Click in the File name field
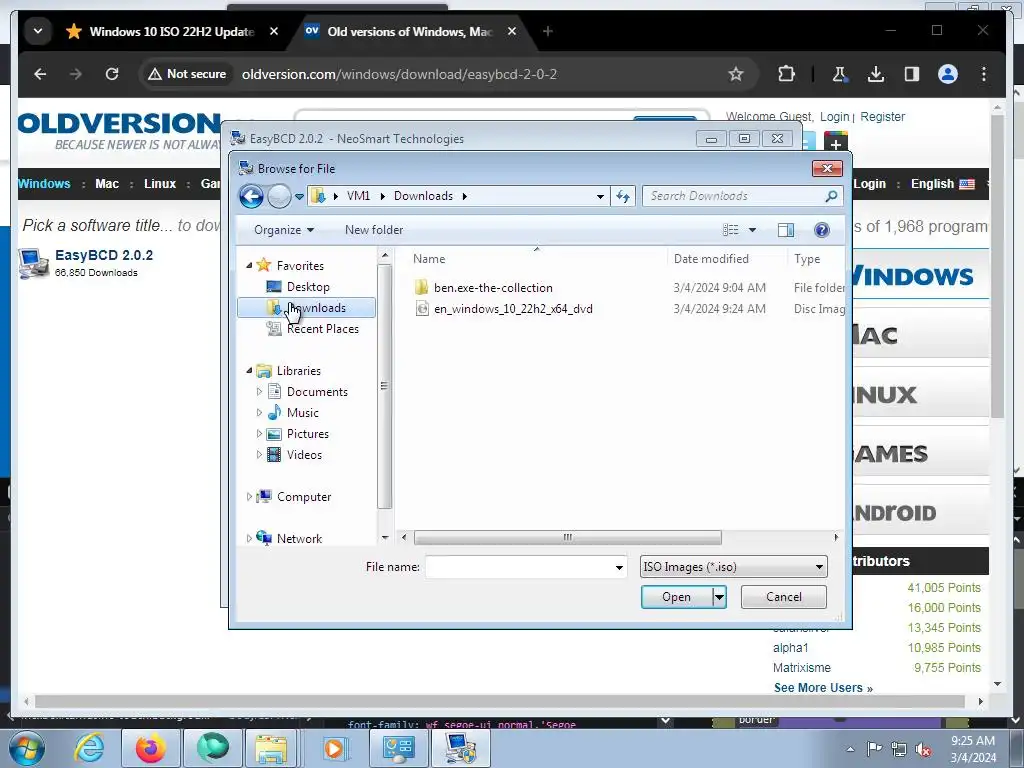Viewport: 1024px width, 768px height. [x=520, y=567]
